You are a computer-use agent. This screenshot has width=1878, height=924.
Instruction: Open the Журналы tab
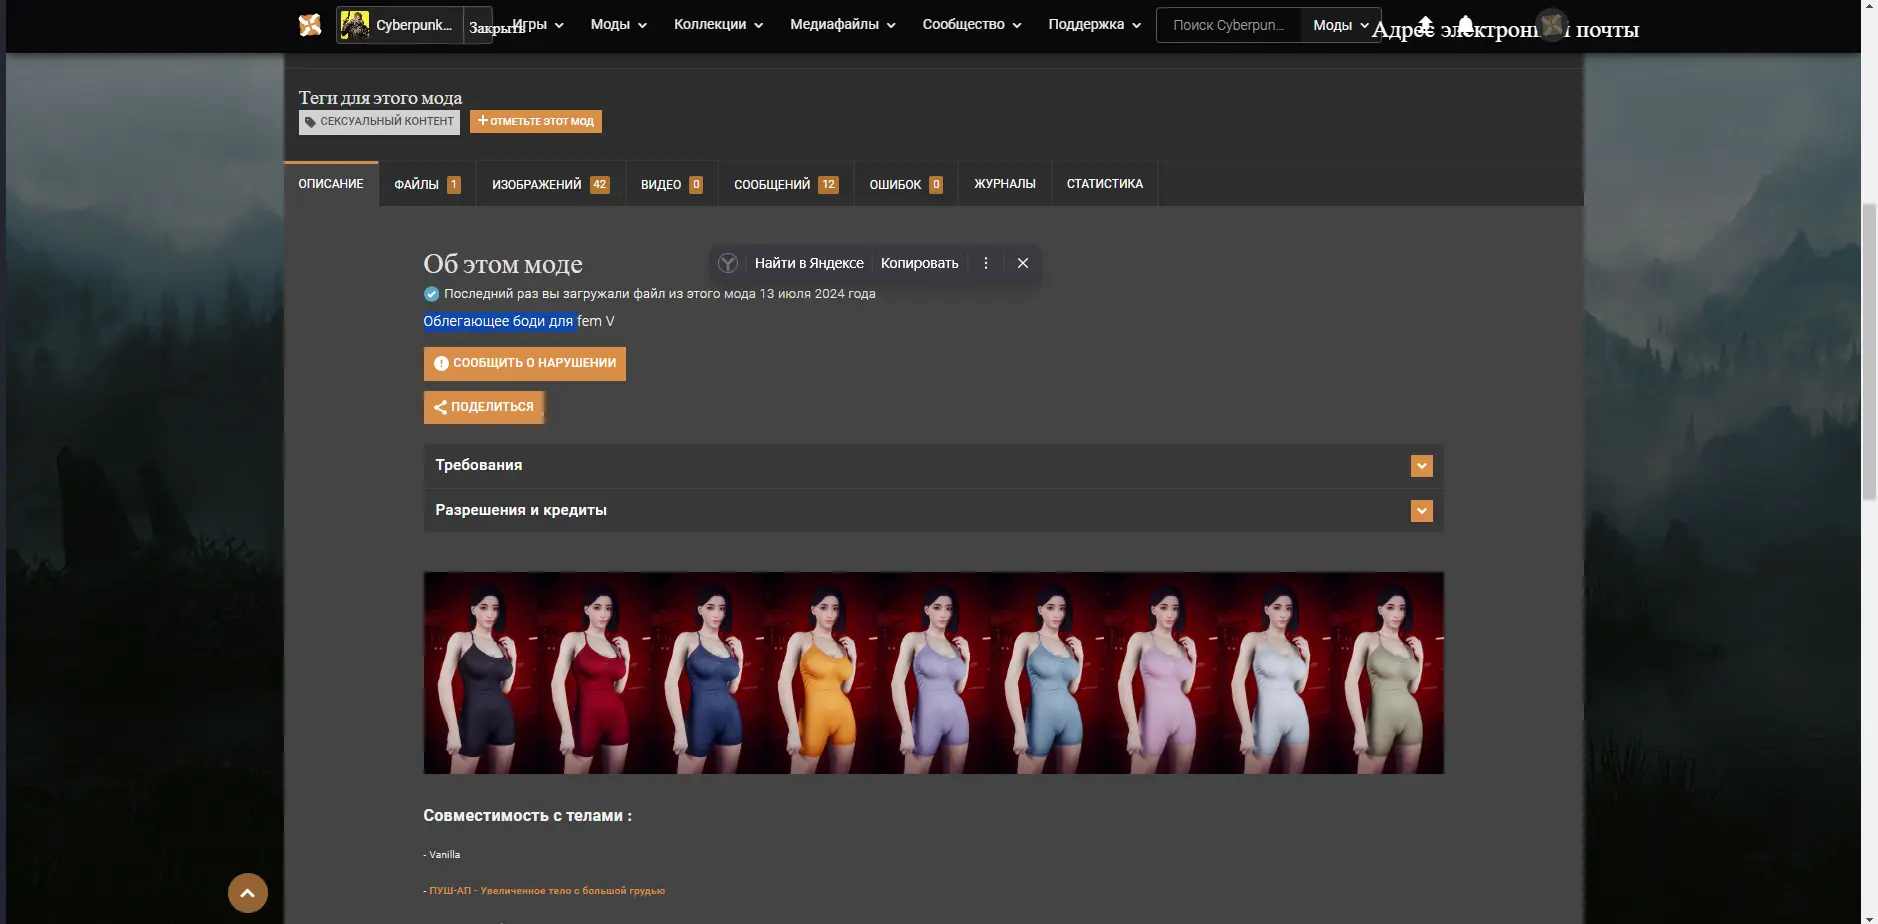(x=1005, y=184)
